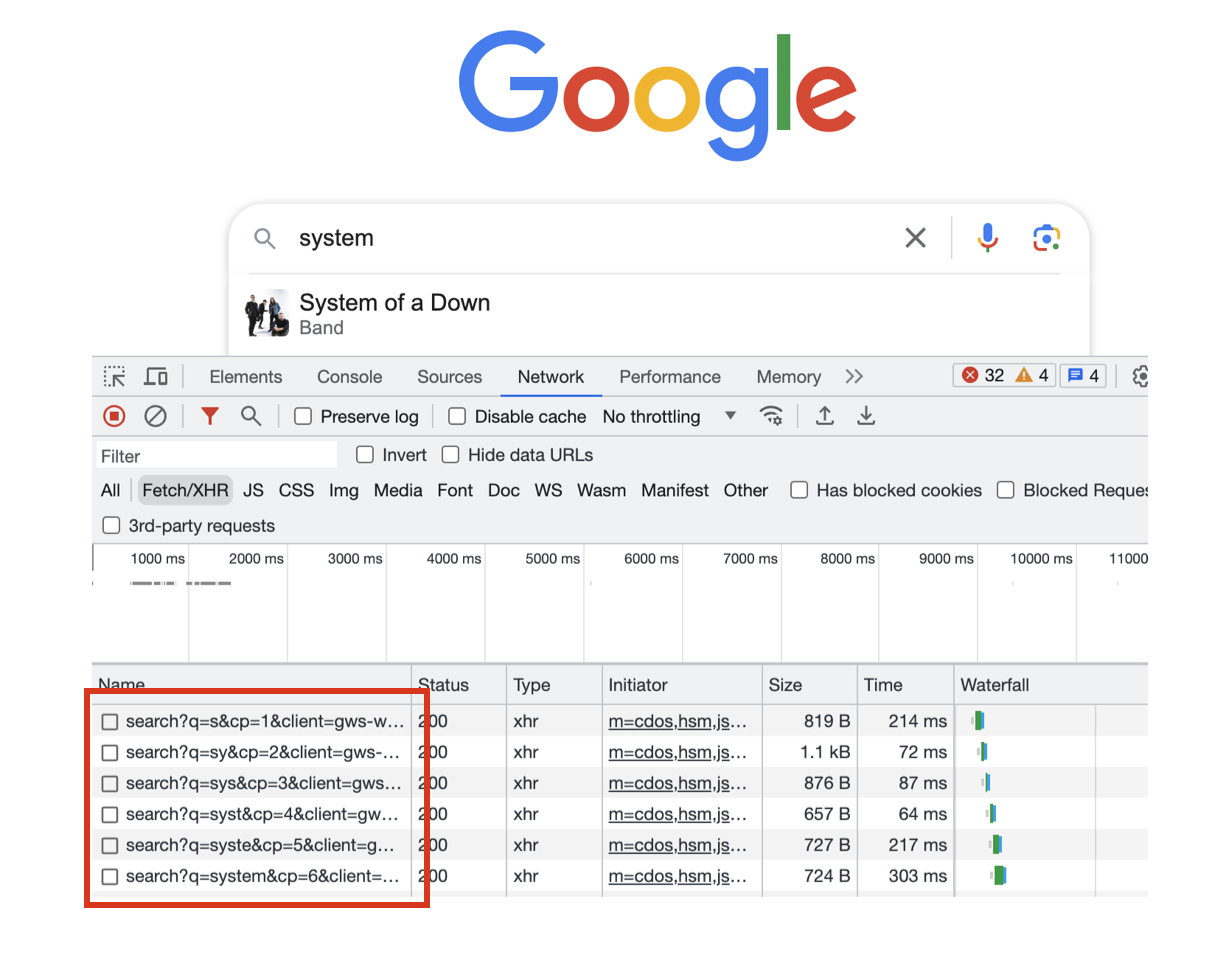This screenshot has width=1222, height=966.
Task: Open the Console tab
Action: point(350,377)
